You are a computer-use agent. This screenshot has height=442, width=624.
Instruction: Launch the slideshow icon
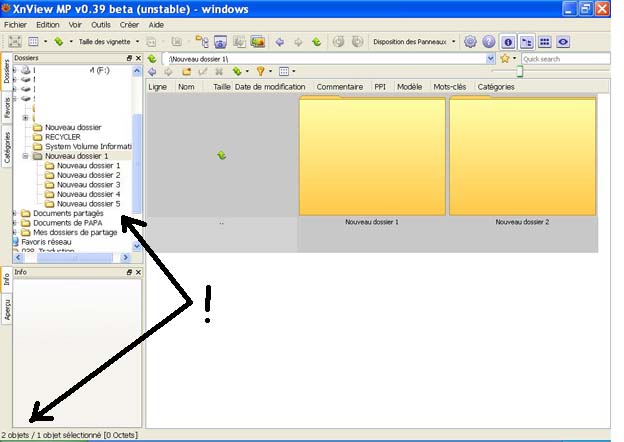coord(258,41)
